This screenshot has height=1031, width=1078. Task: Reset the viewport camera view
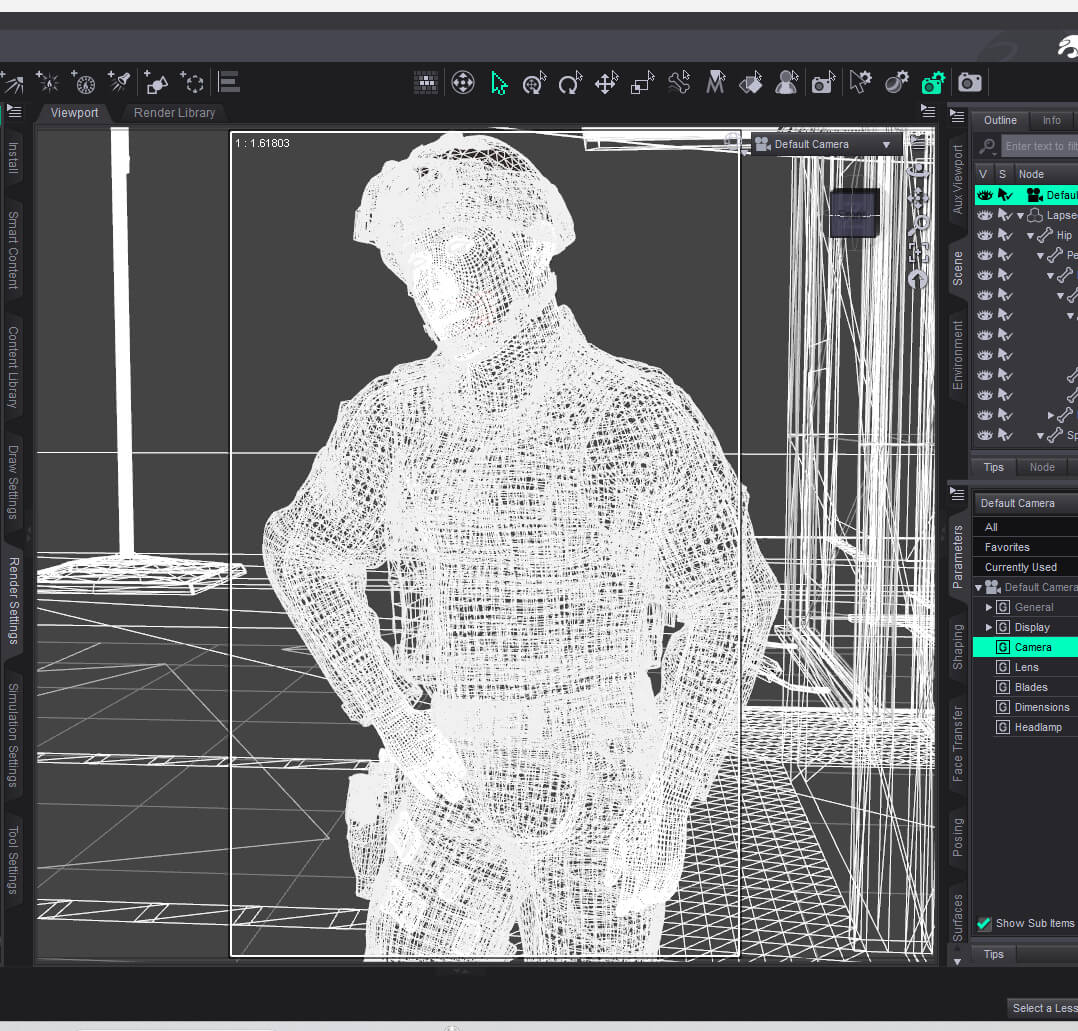tap(918, 279)
